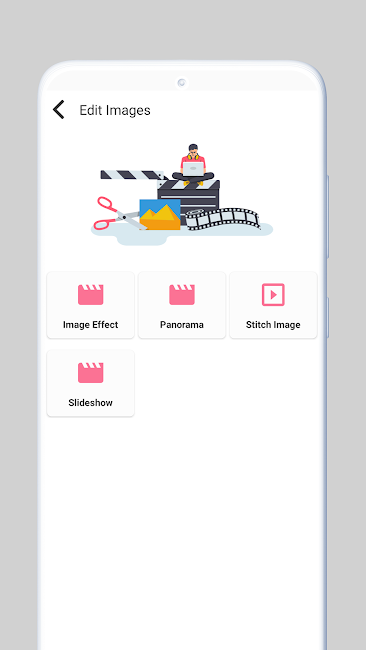Image resolution: width=366 pixels, height=650 pixels.
Task: Choose the Stitch Image text label
Action: (273, 325)
